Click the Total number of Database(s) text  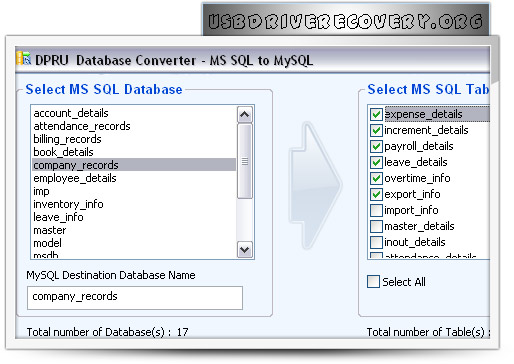(107, 332)
